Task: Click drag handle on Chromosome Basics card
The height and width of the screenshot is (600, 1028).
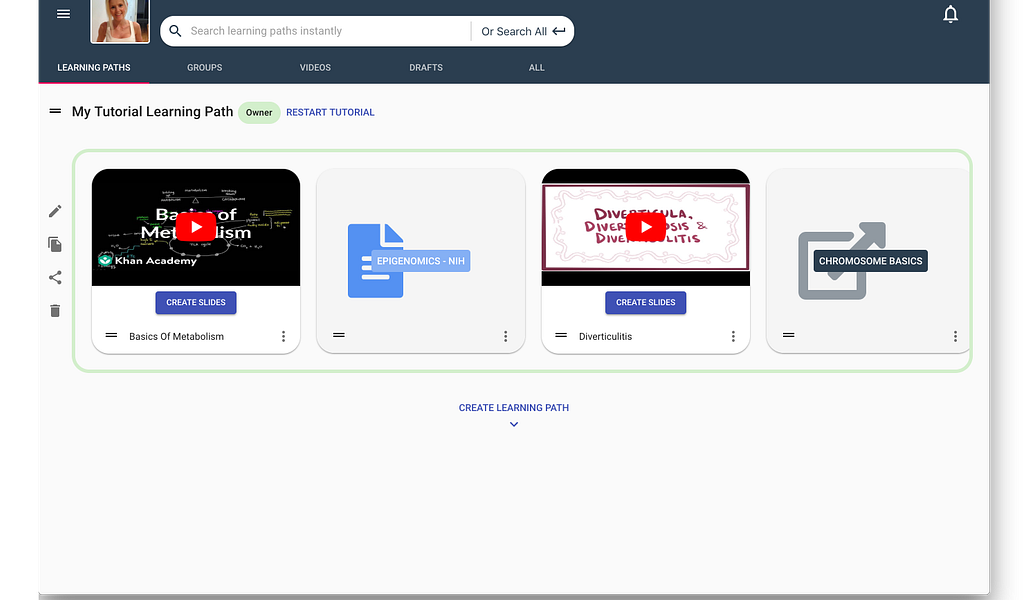Action: pyautogui.click(x=789, y=335)
